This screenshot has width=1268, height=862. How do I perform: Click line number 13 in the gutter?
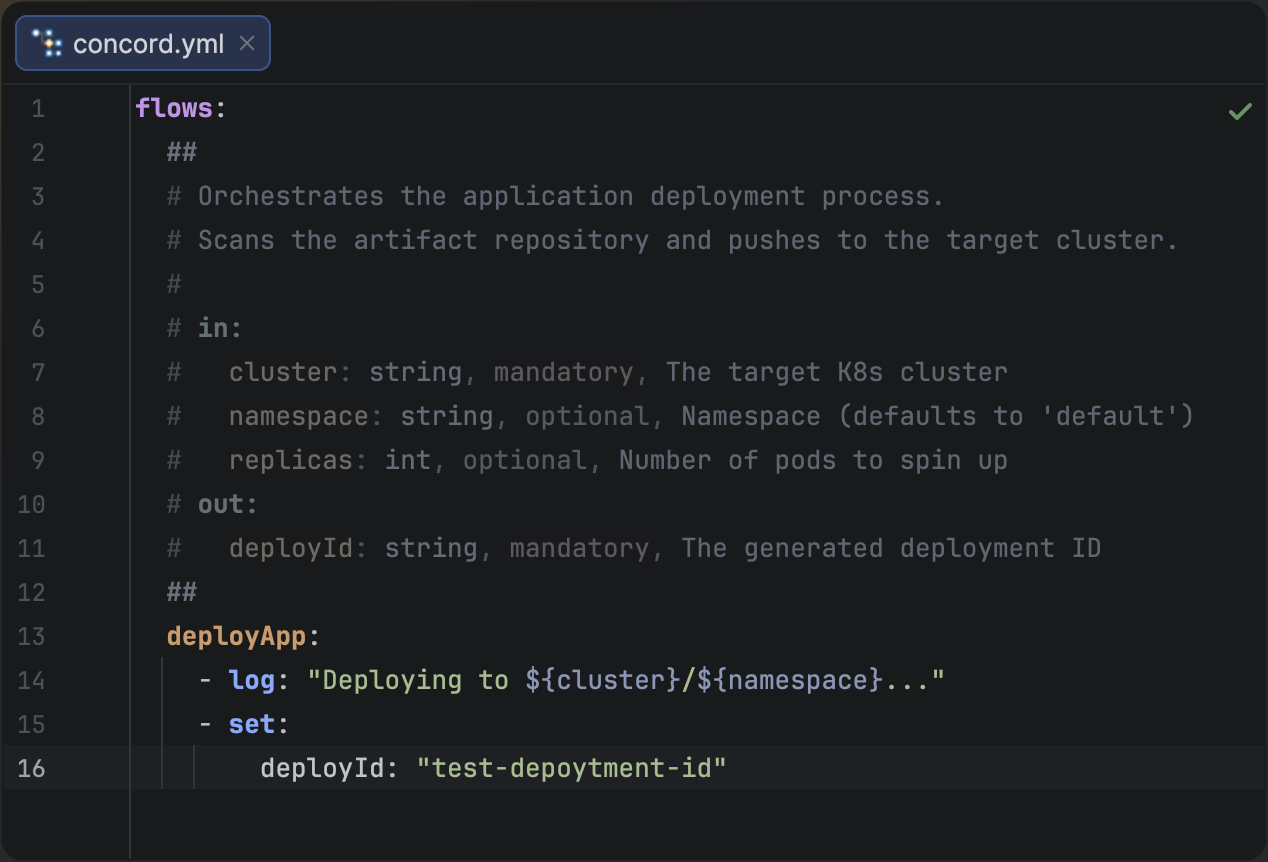click(31, 636)
